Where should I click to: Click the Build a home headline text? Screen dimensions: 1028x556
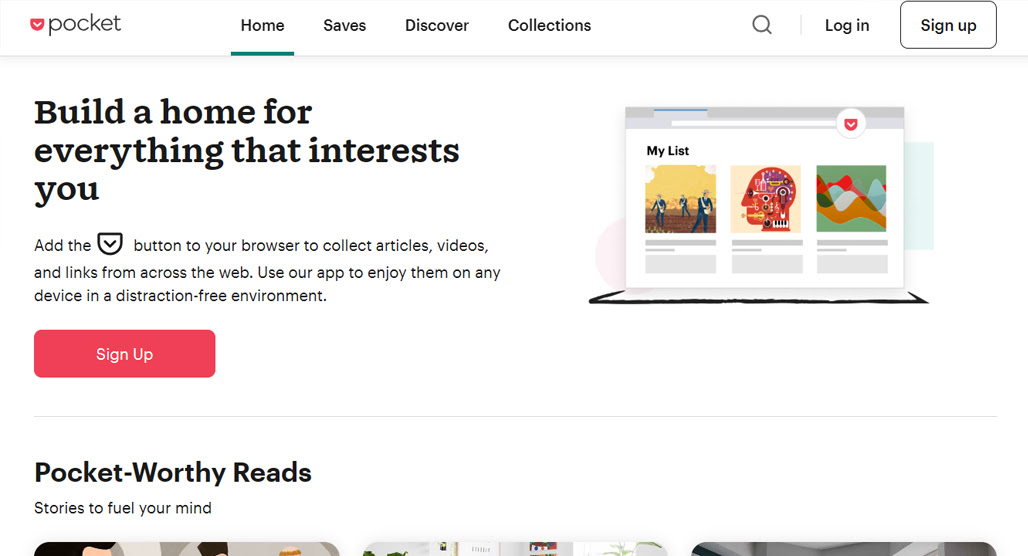pyautogui.click(x=247, y=151)
